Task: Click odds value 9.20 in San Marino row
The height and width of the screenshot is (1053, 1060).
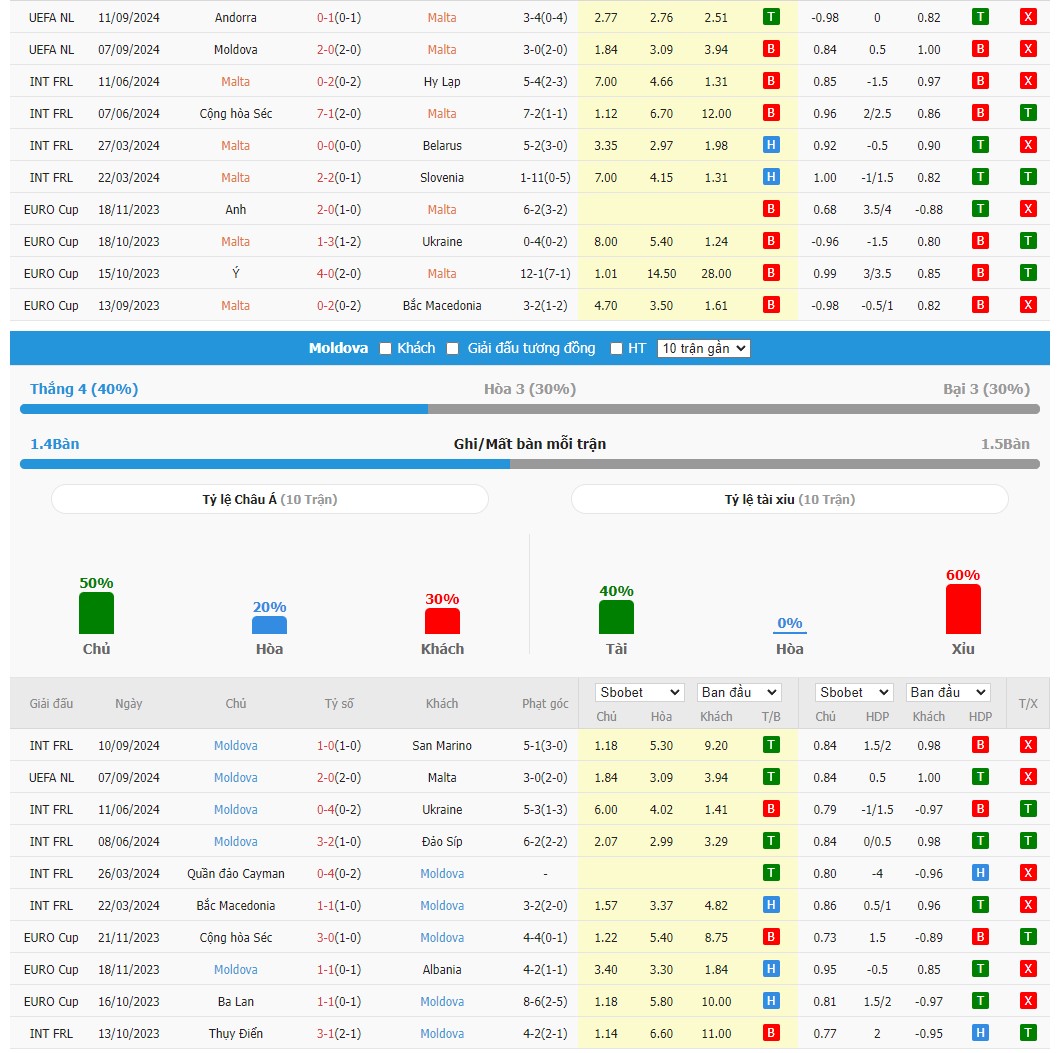Action: (716, 745)
